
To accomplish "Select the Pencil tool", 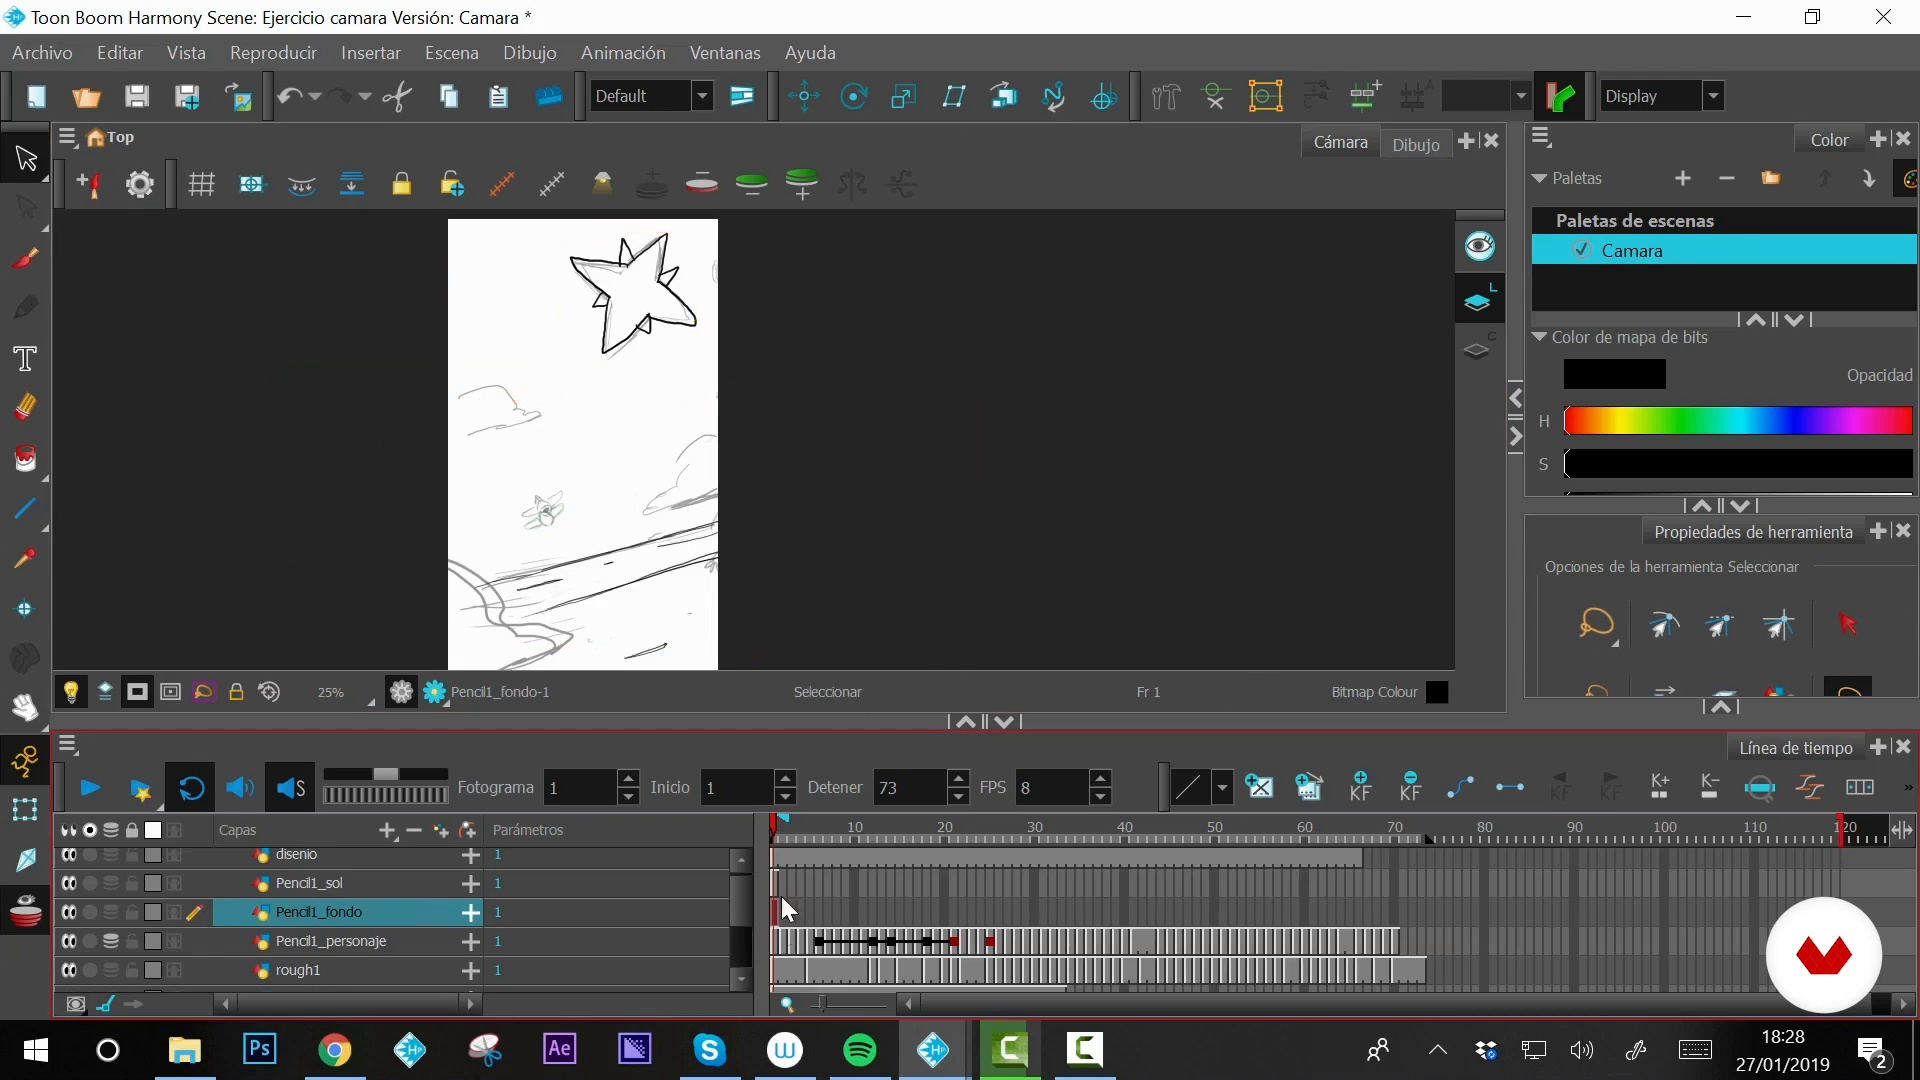I will point(25,308).
